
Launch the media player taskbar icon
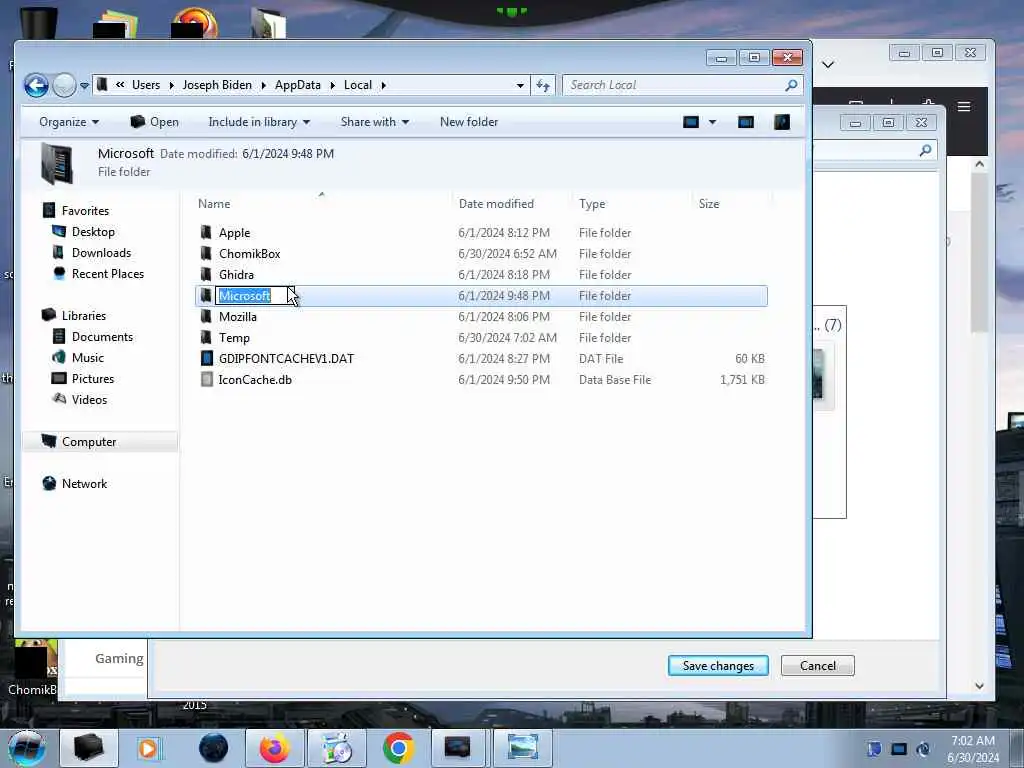(148, 748)
